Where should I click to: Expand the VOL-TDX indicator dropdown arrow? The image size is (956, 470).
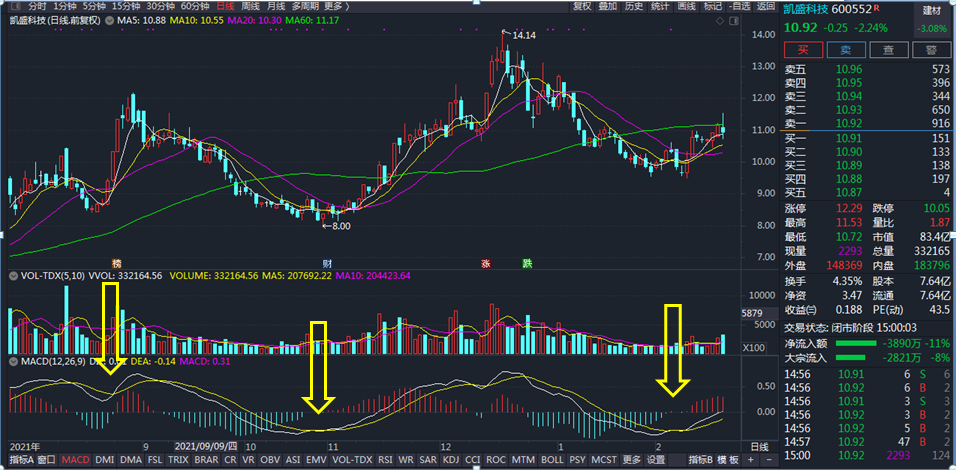click(13, 276)
